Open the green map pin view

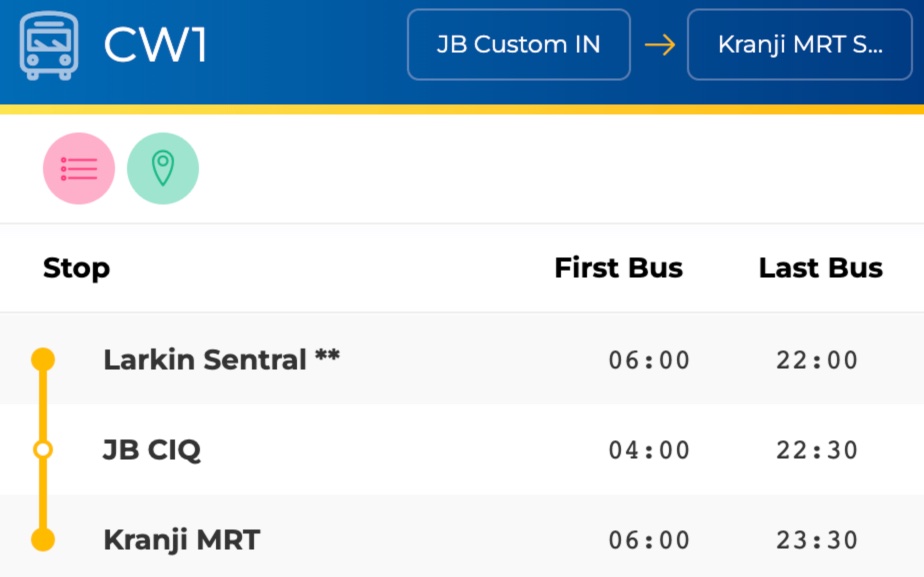pyautogui.click(x=163, y=169)
